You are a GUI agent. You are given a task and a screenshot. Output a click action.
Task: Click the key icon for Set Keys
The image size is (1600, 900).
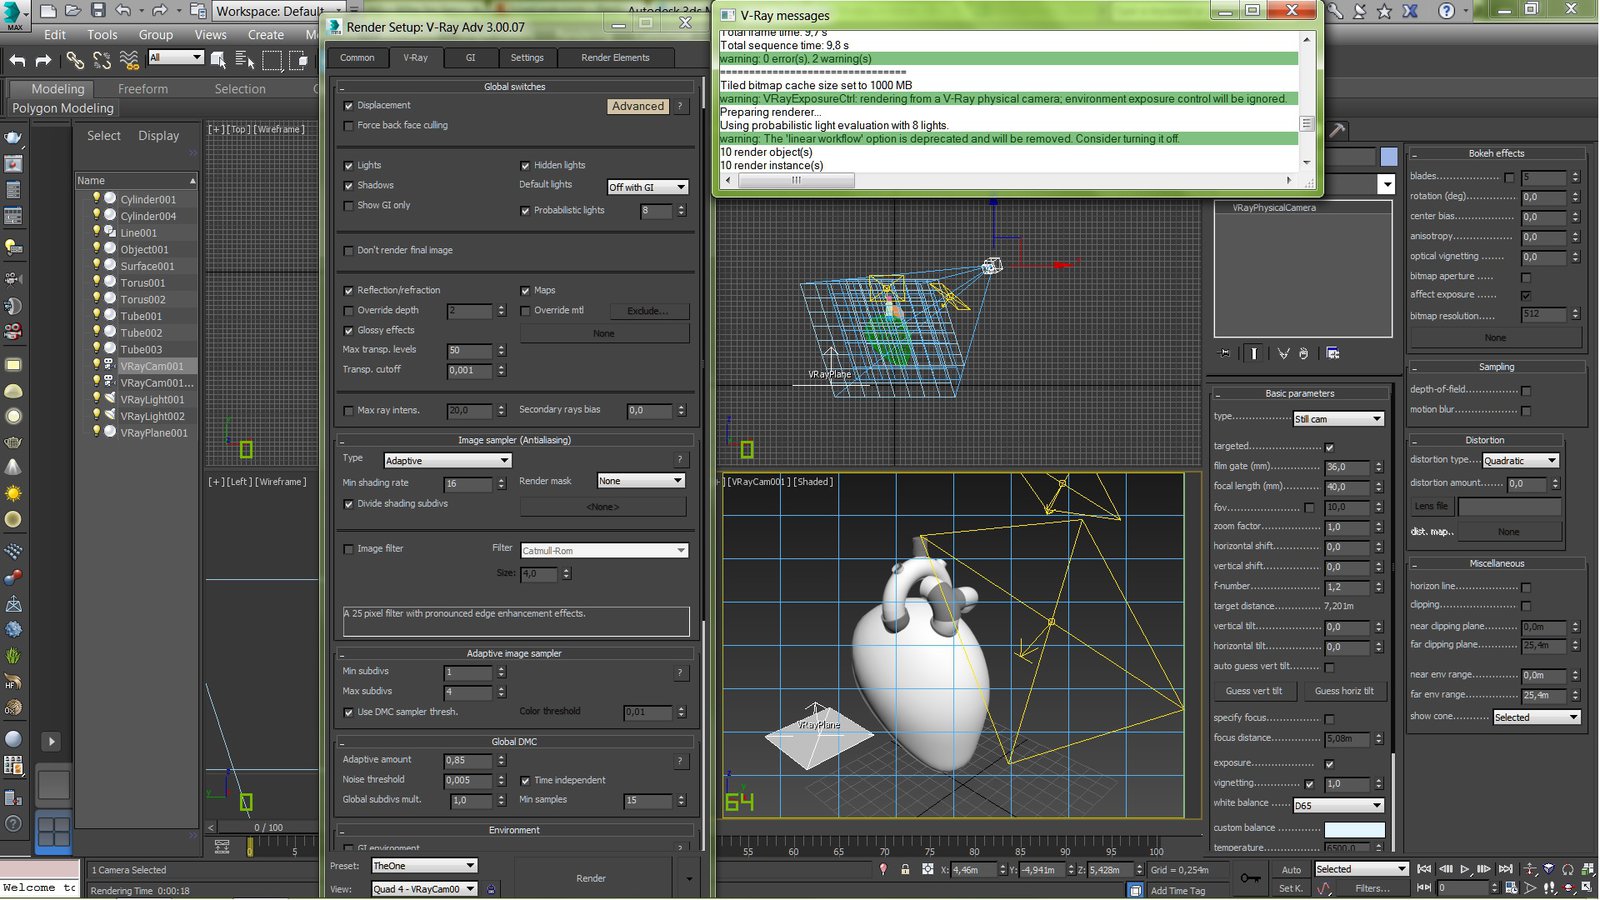click(x=1250, y=878)
